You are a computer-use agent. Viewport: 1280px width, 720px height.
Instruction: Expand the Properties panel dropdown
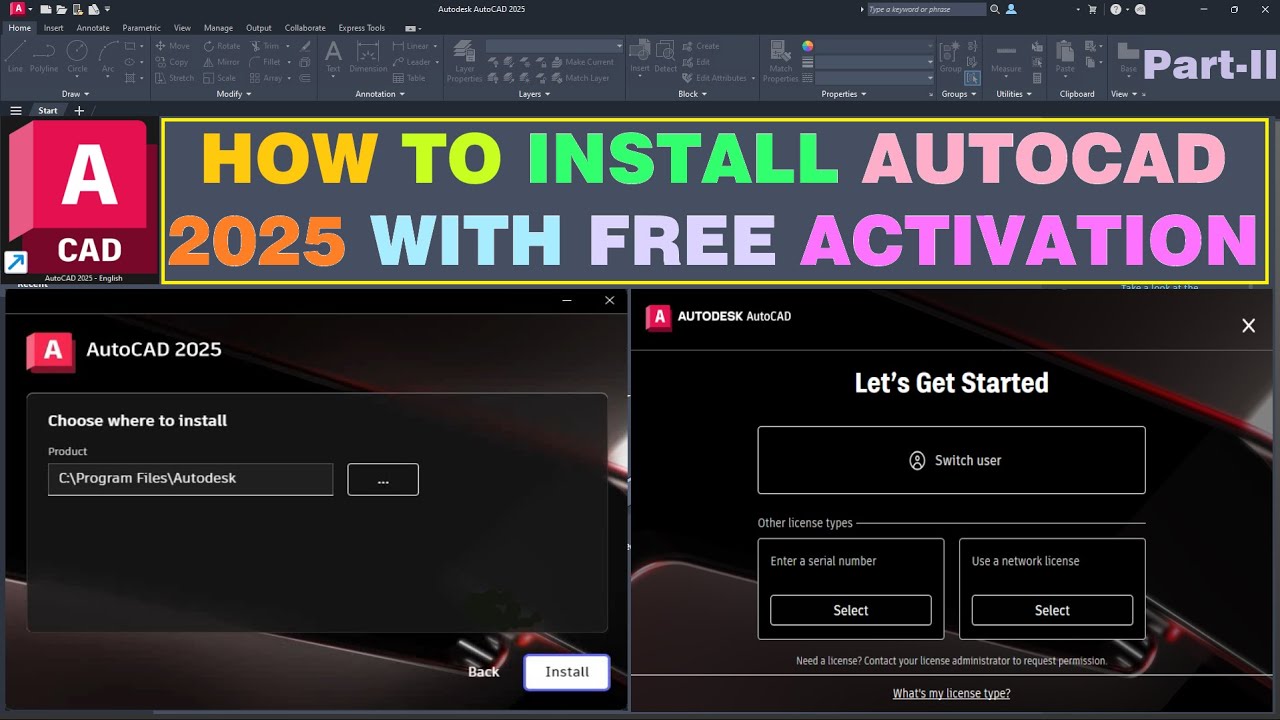tap(844, 94)
